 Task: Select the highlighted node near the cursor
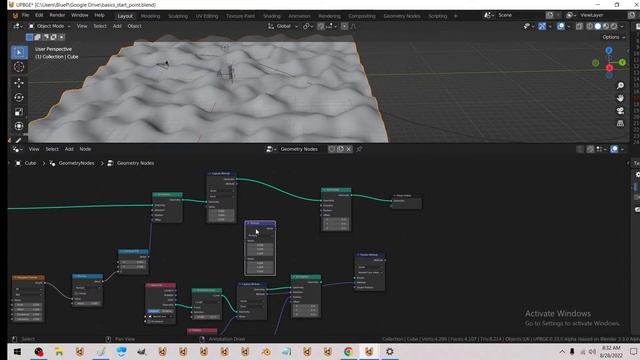pos(260,248)
